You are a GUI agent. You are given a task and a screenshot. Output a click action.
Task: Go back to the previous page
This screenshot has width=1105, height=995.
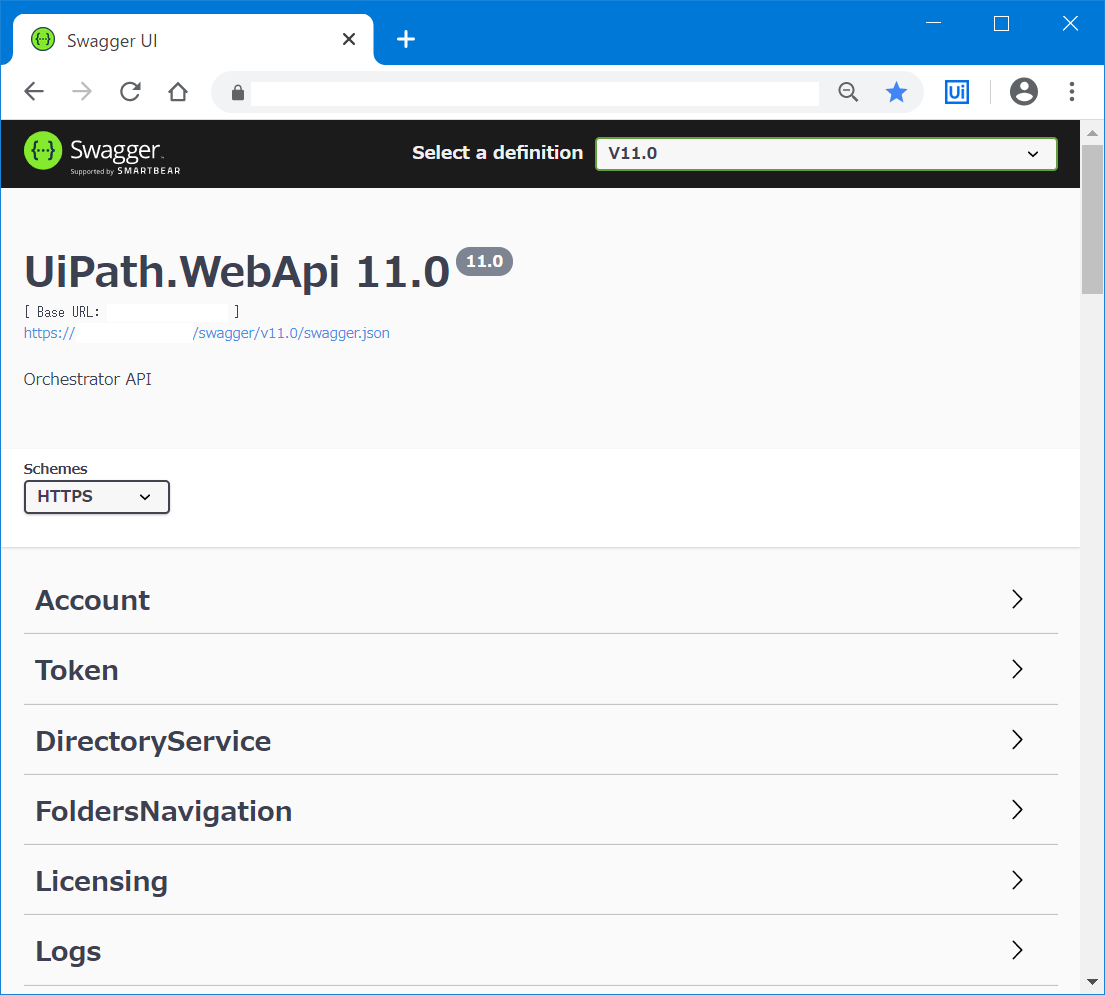tap(34, 92)
